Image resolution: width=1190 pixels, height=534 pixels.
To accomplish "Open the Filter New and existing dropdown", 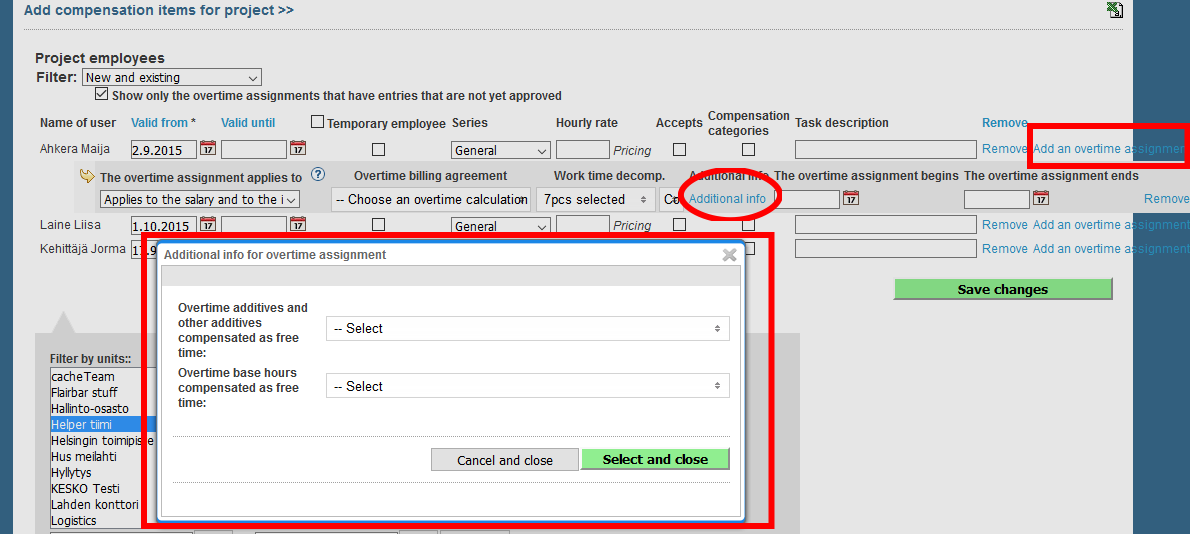I will [172, 77].
